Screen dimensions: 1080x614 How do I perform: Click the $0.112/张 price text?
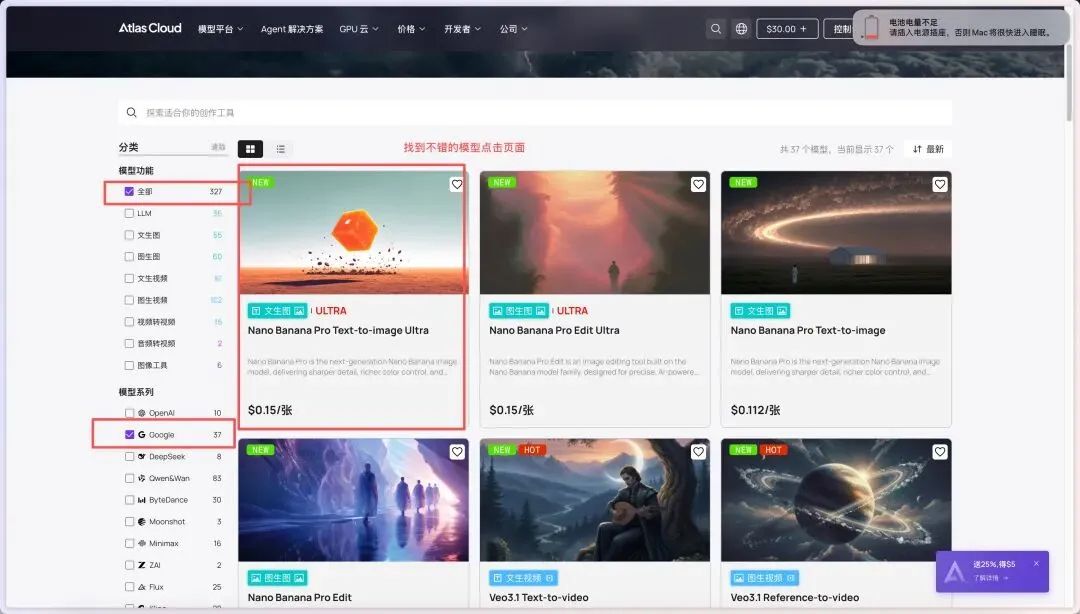756,410
